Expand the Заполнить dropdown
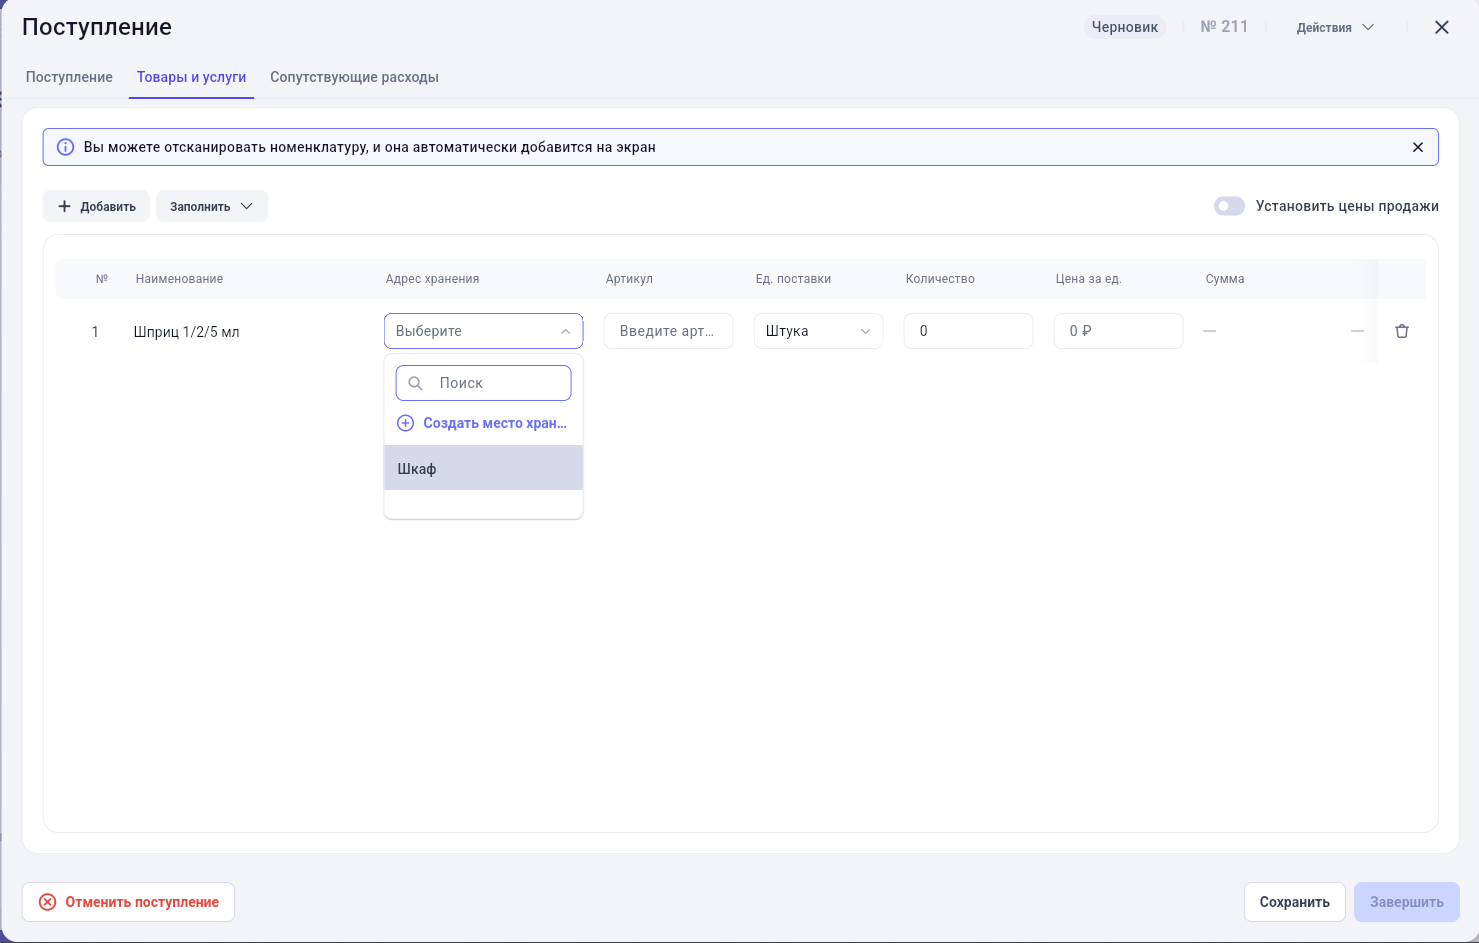Viewport: 1479px width, 943px height. tap(212, 206)
